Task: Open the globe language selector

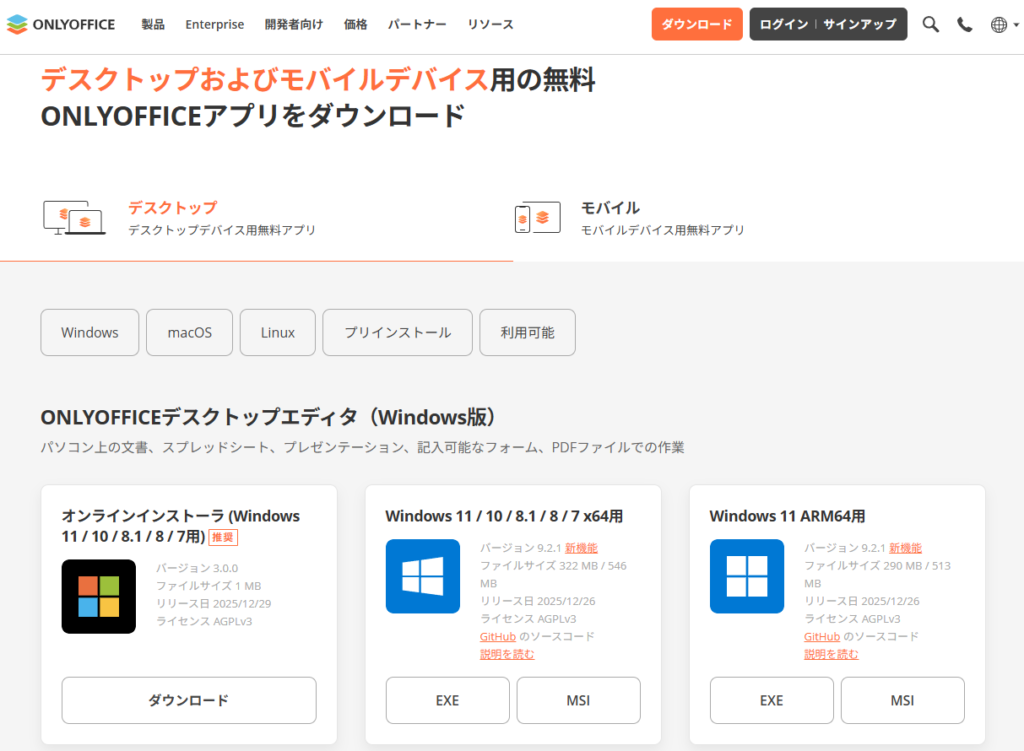Action: click(x=999, y=24)
